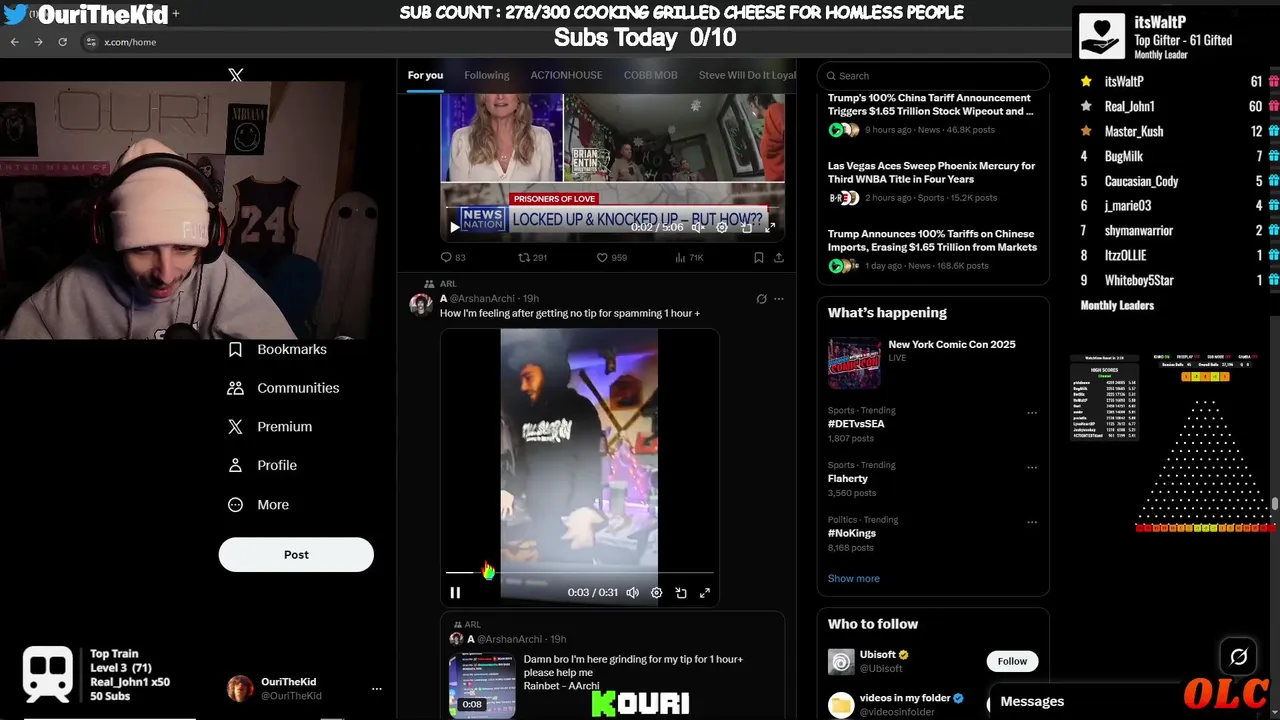Open the More options for #NoKings trend
The width and height of the screenshot is (1280, 720).
1032,522
